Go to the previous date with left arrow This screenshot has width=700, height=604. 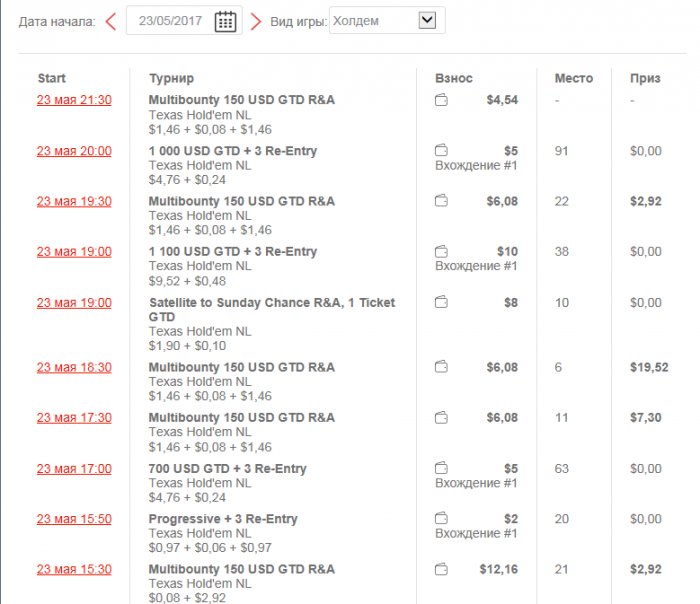tap(111, 21)
